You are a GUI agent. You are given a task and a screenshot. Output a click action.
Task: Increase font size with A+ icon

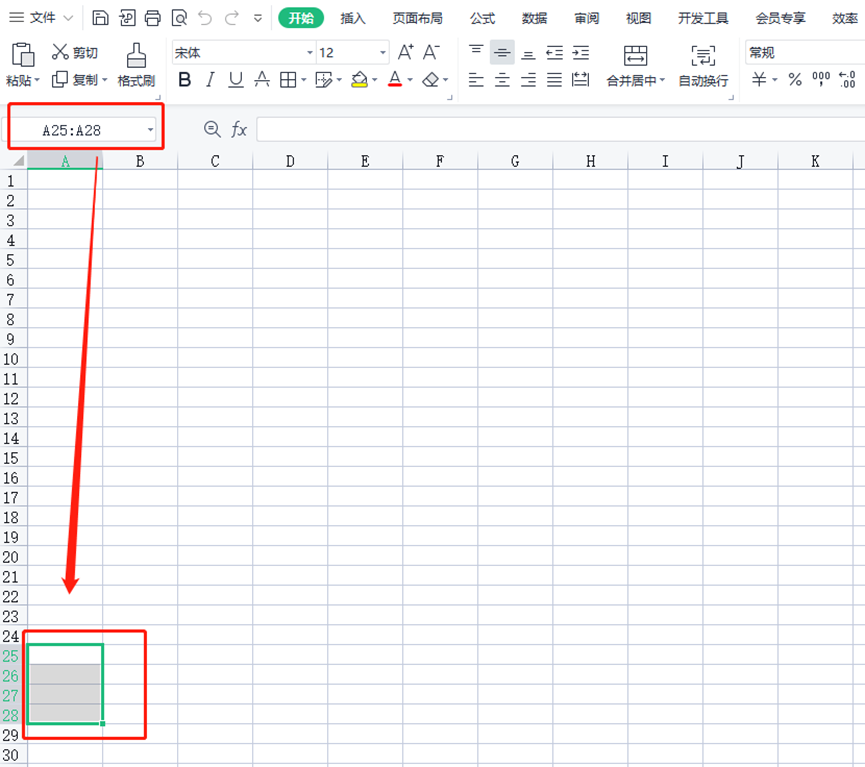[405, 52]
